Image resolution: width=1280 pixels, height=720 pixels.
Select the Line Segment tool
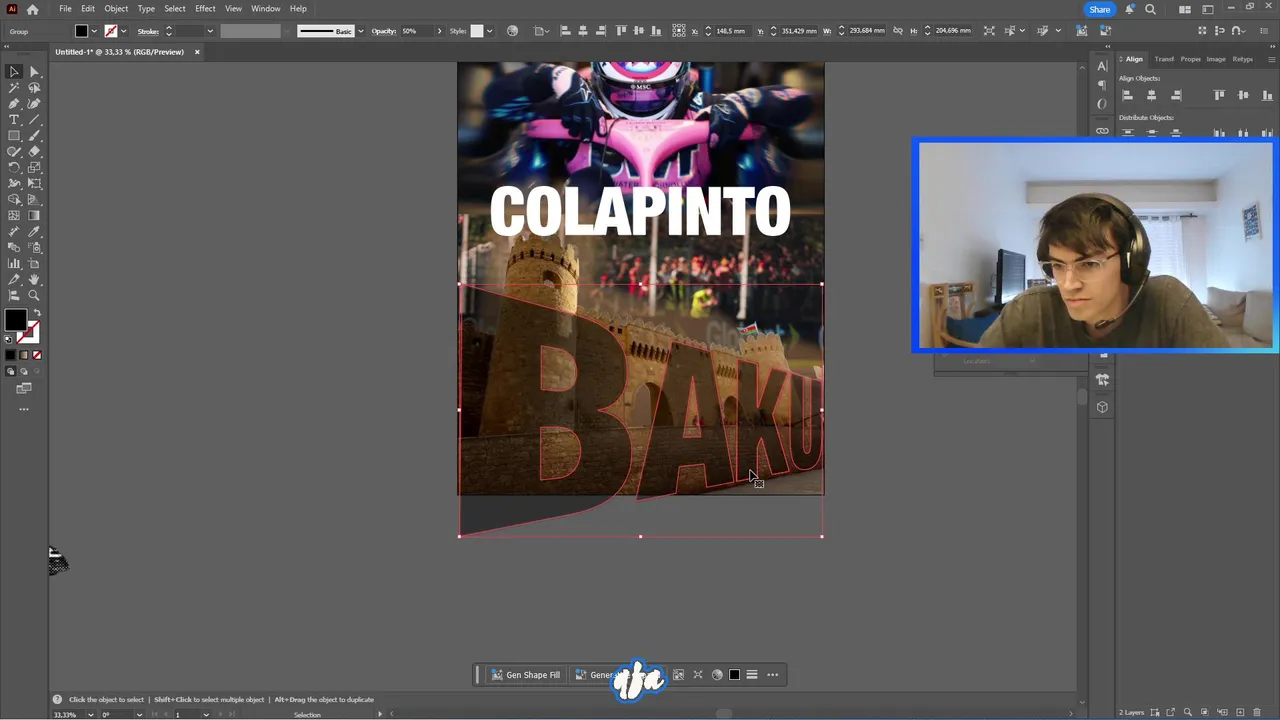click(x=34, y=120)
